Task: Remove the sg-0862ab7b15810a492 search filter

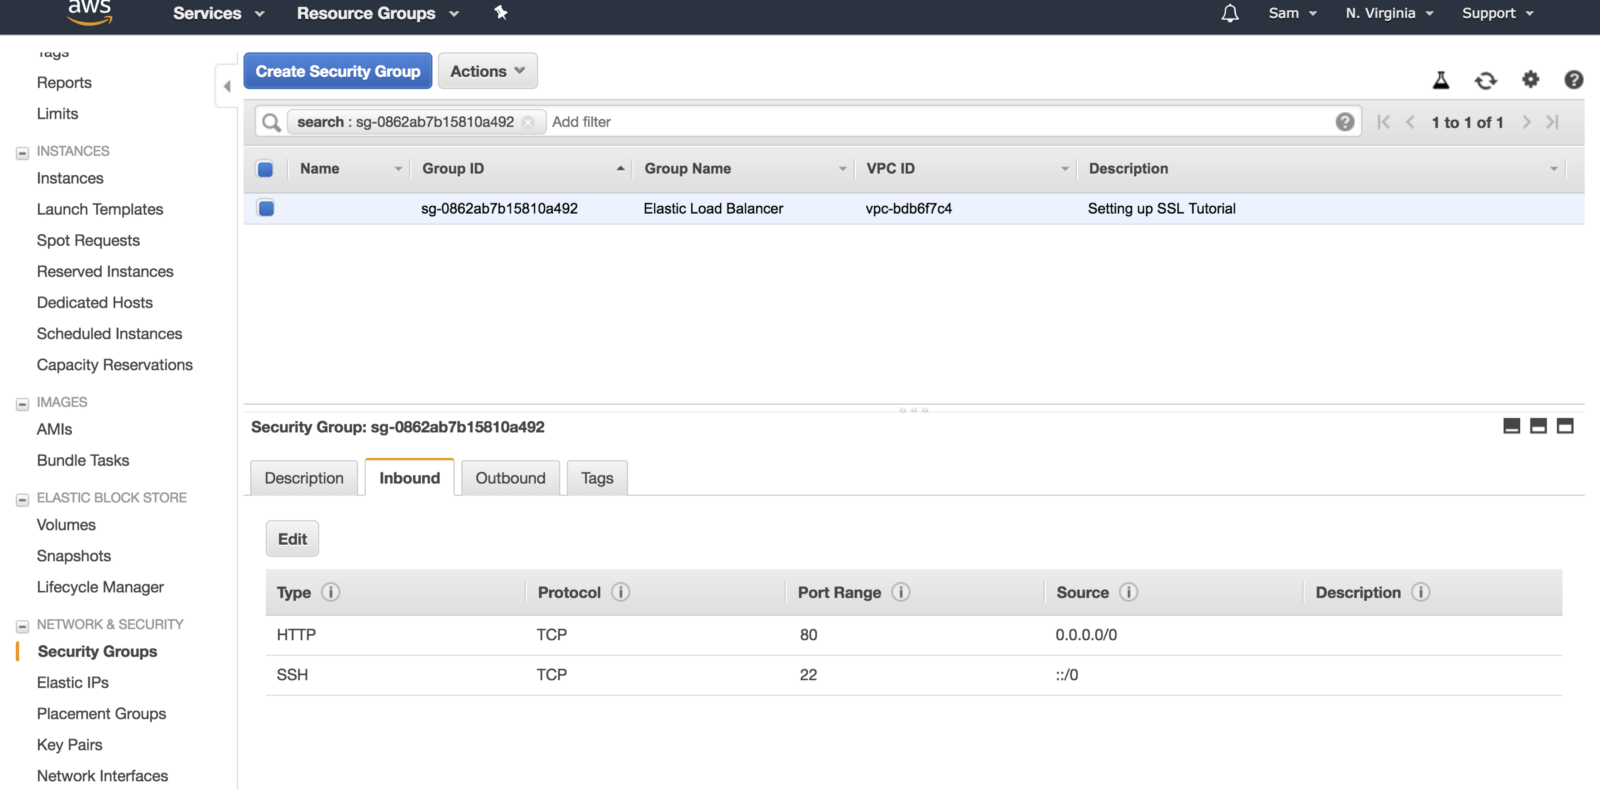Action: pos(528,122)
